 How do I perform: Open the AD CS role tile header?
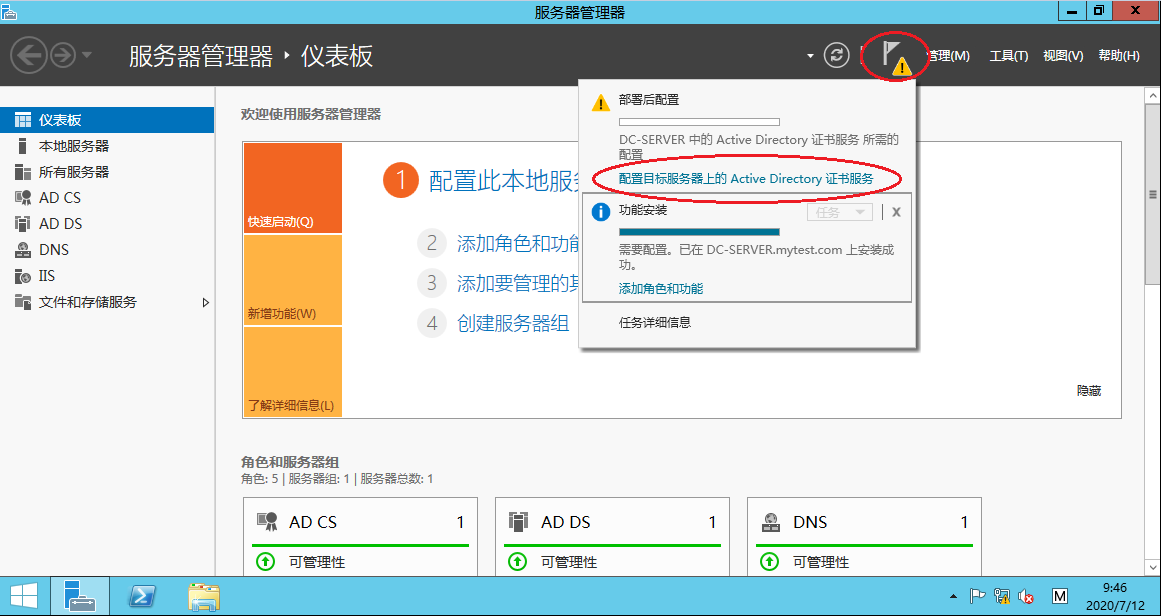pos(360,522)
